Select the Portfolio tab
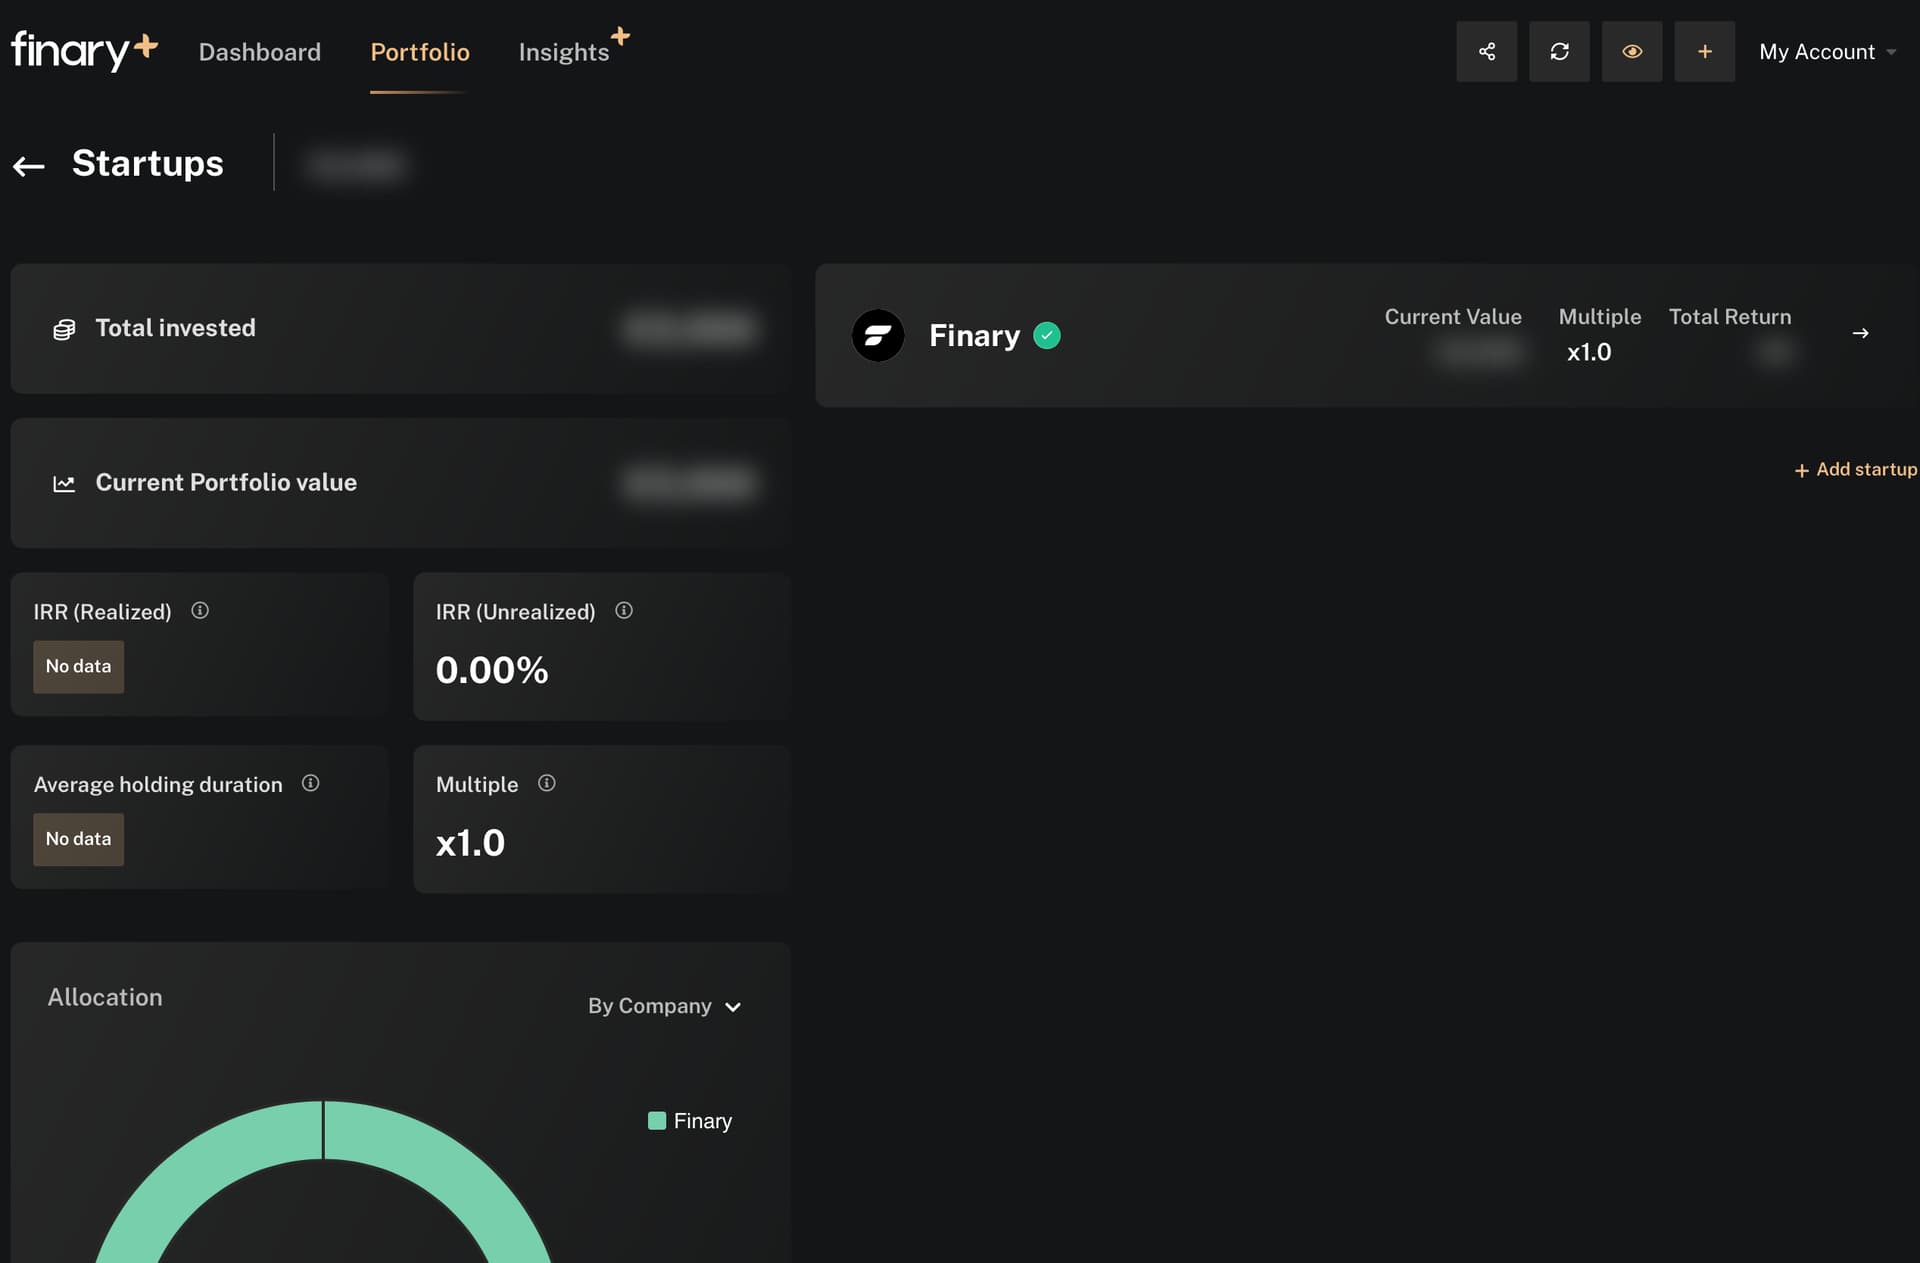 coord(420,52)
